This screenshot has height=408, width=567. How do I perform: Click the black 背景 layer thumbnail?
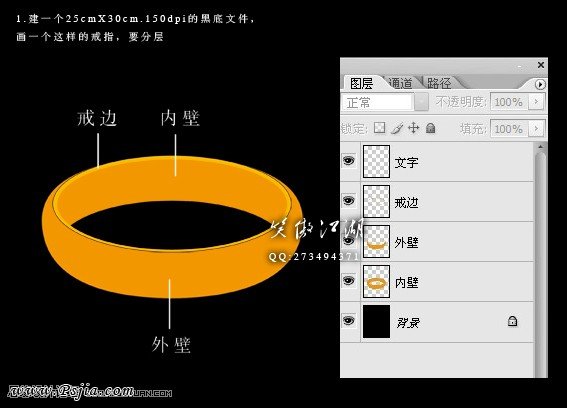376,322
